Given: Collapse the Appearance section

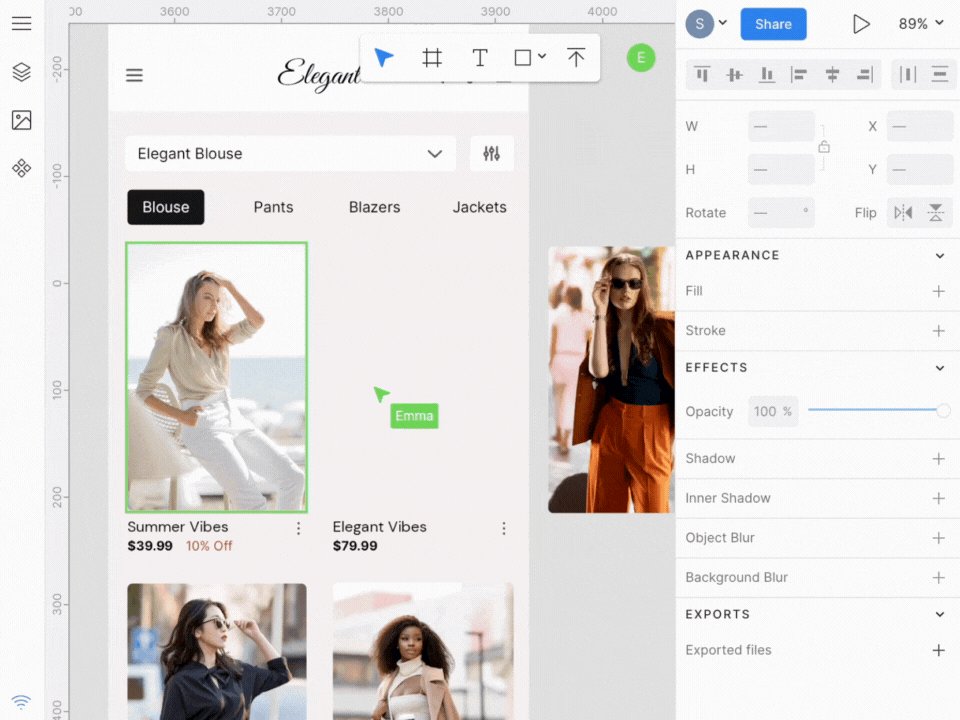Looking at the screenshot, I should pos(939,256).
